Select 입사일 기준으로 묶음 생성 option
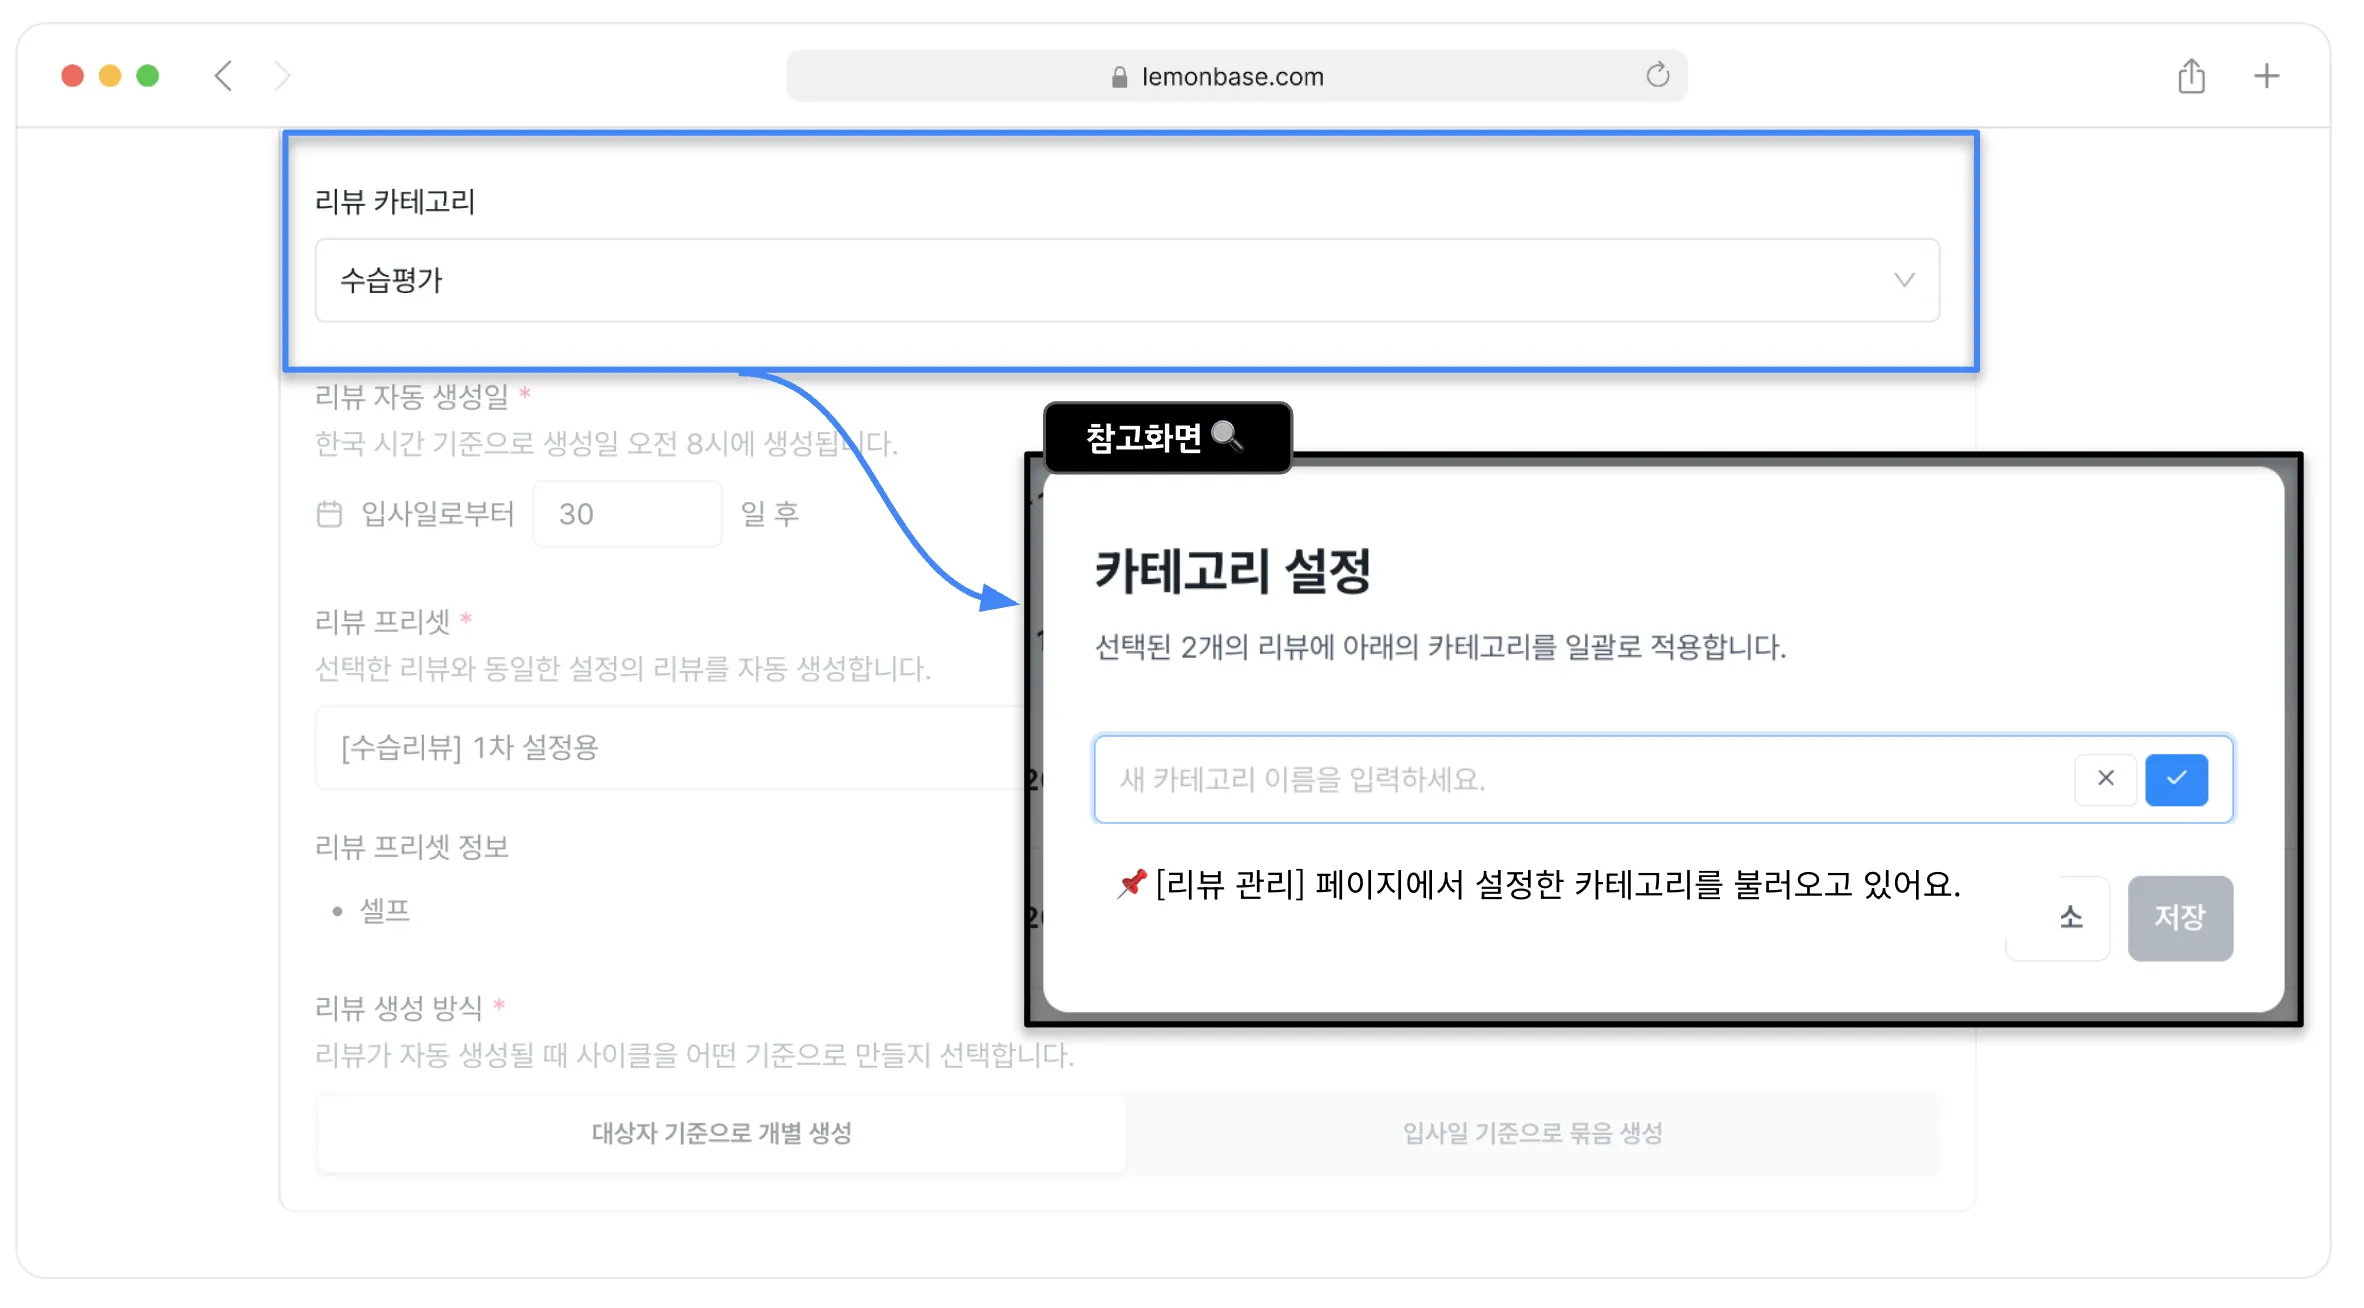The height and width of the screenshot is (1308, 2364). click(x=1532, y=1133)
